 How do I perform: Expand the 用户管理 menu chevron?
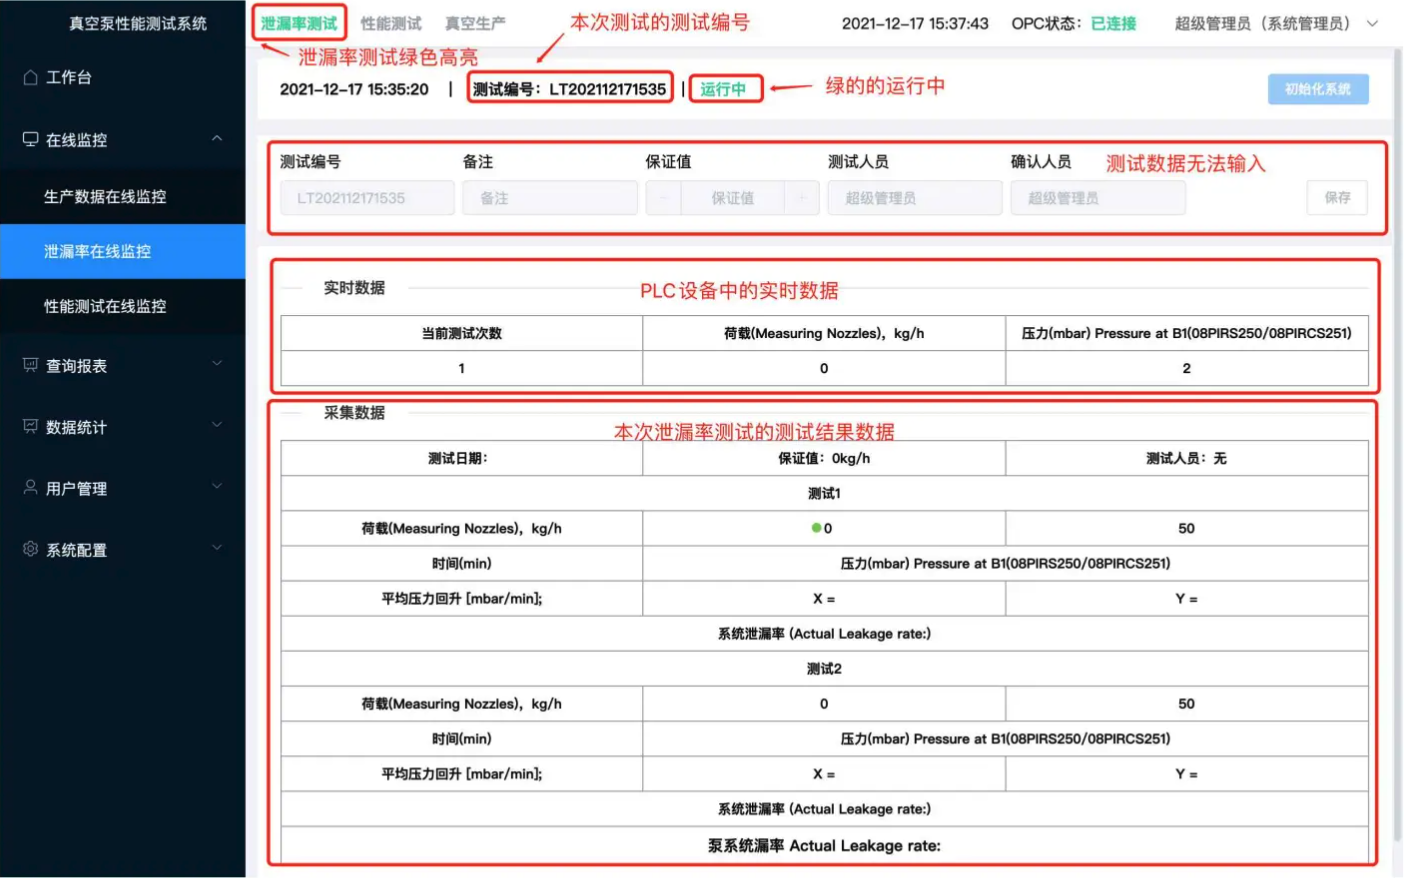pyautogui.click(x=217, y=486)
